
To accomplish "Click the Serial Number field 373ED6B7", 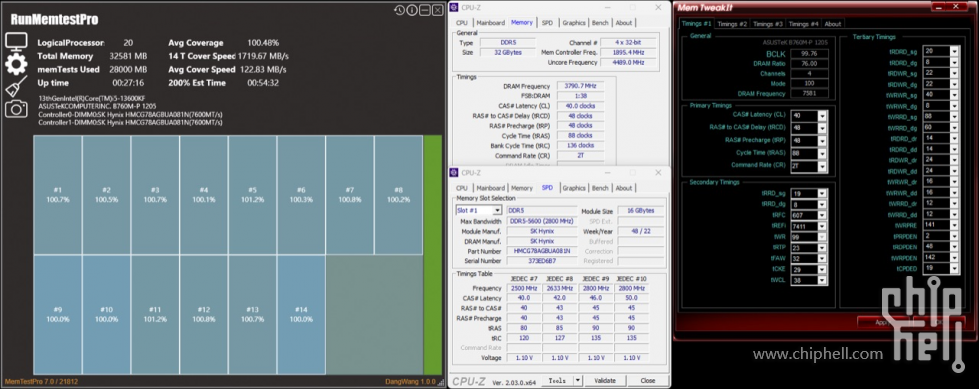I will (x=541, y=261).
